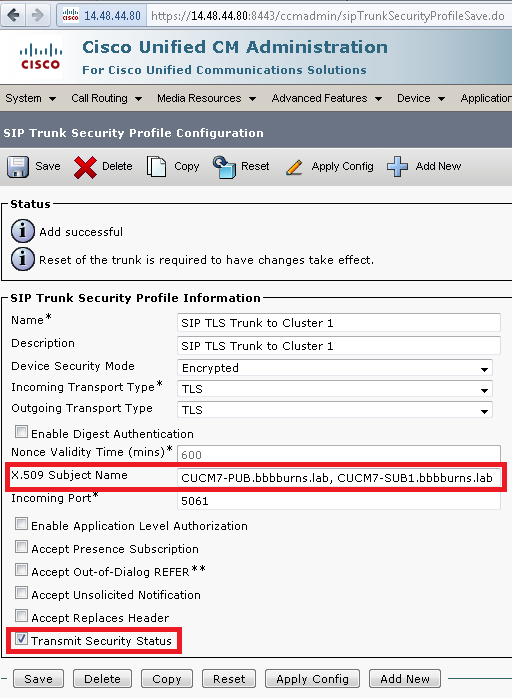Click the Cisco logo in header

coord(40,57)
